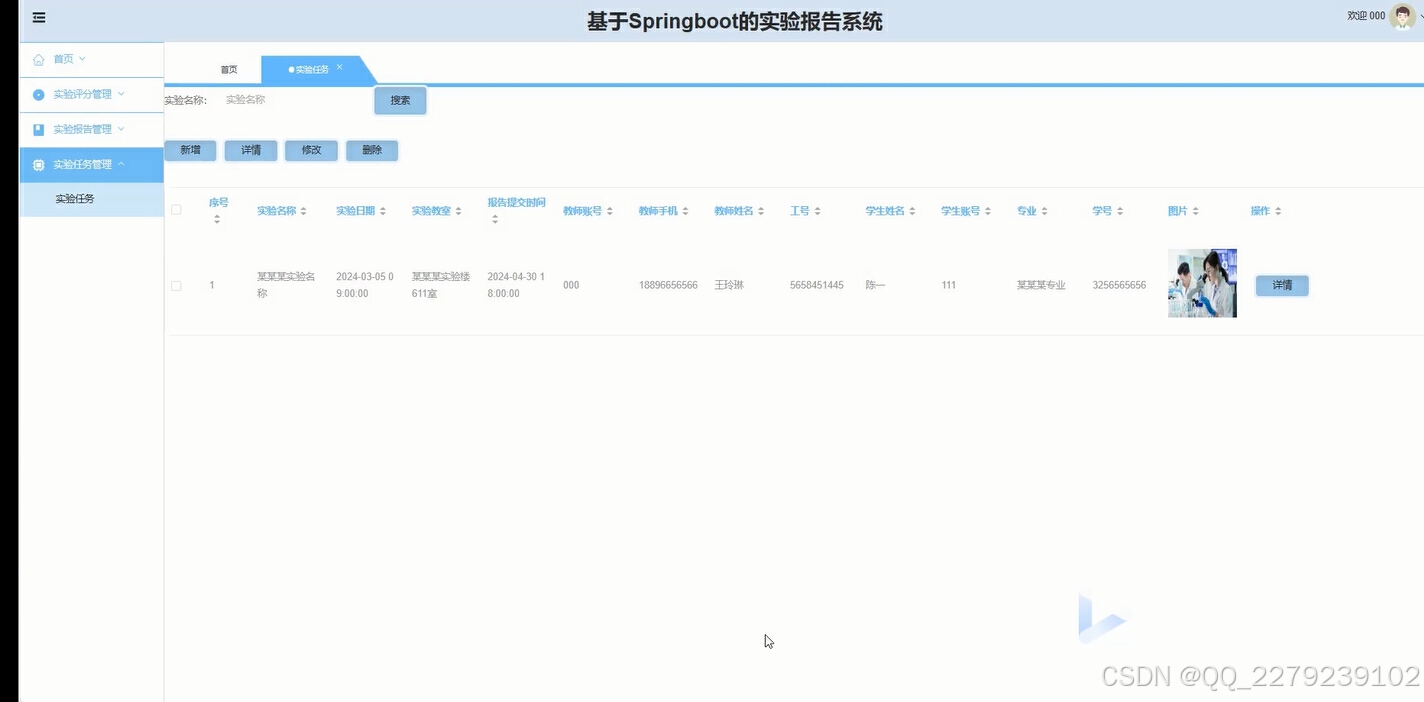Screen dimensions: 1424x702
Task: Click the circular icon beside 实验评分管理
Action: (x=37, y=93)
